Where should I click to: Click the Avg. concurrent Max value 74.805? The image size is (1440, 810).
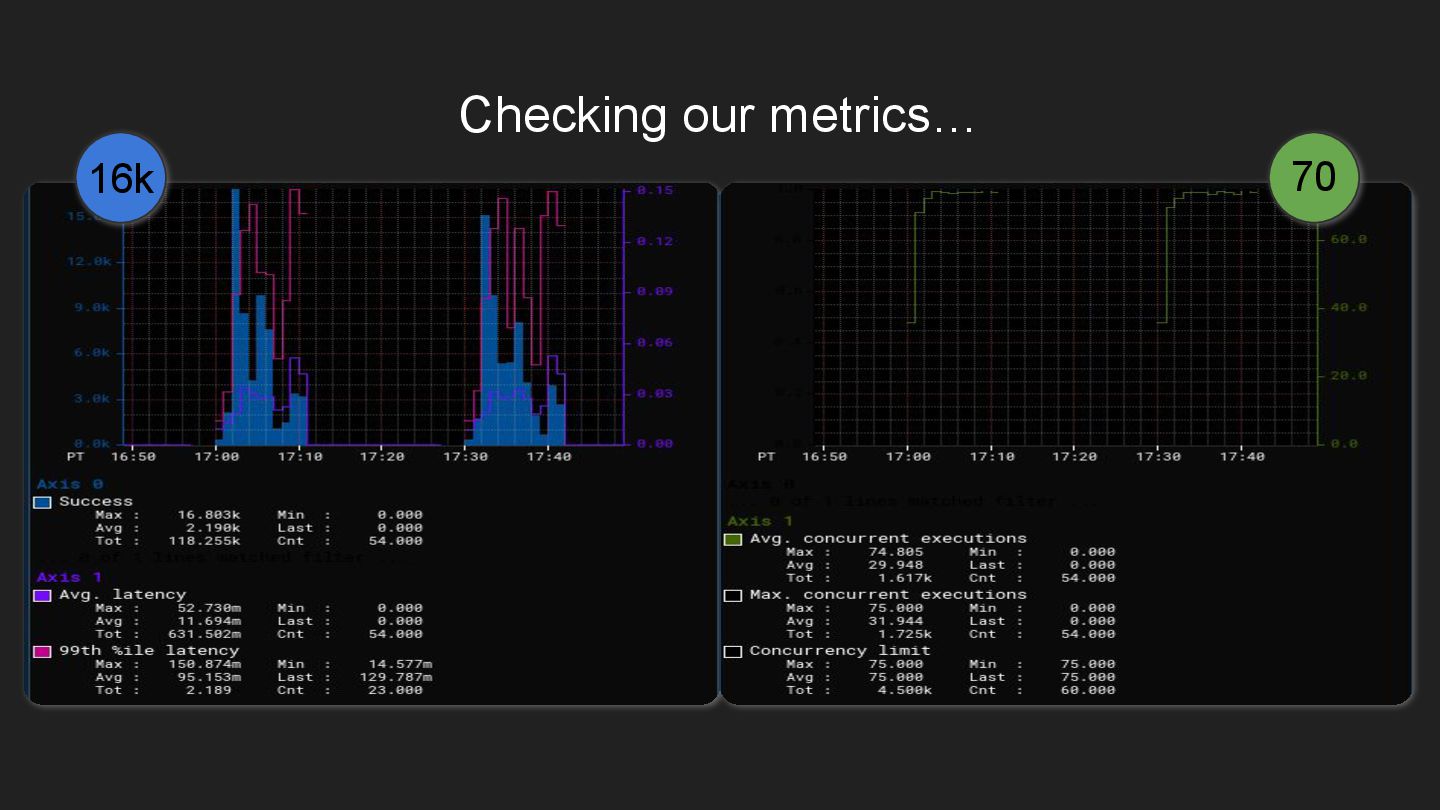pyautogui.click(x=896, y=552)
